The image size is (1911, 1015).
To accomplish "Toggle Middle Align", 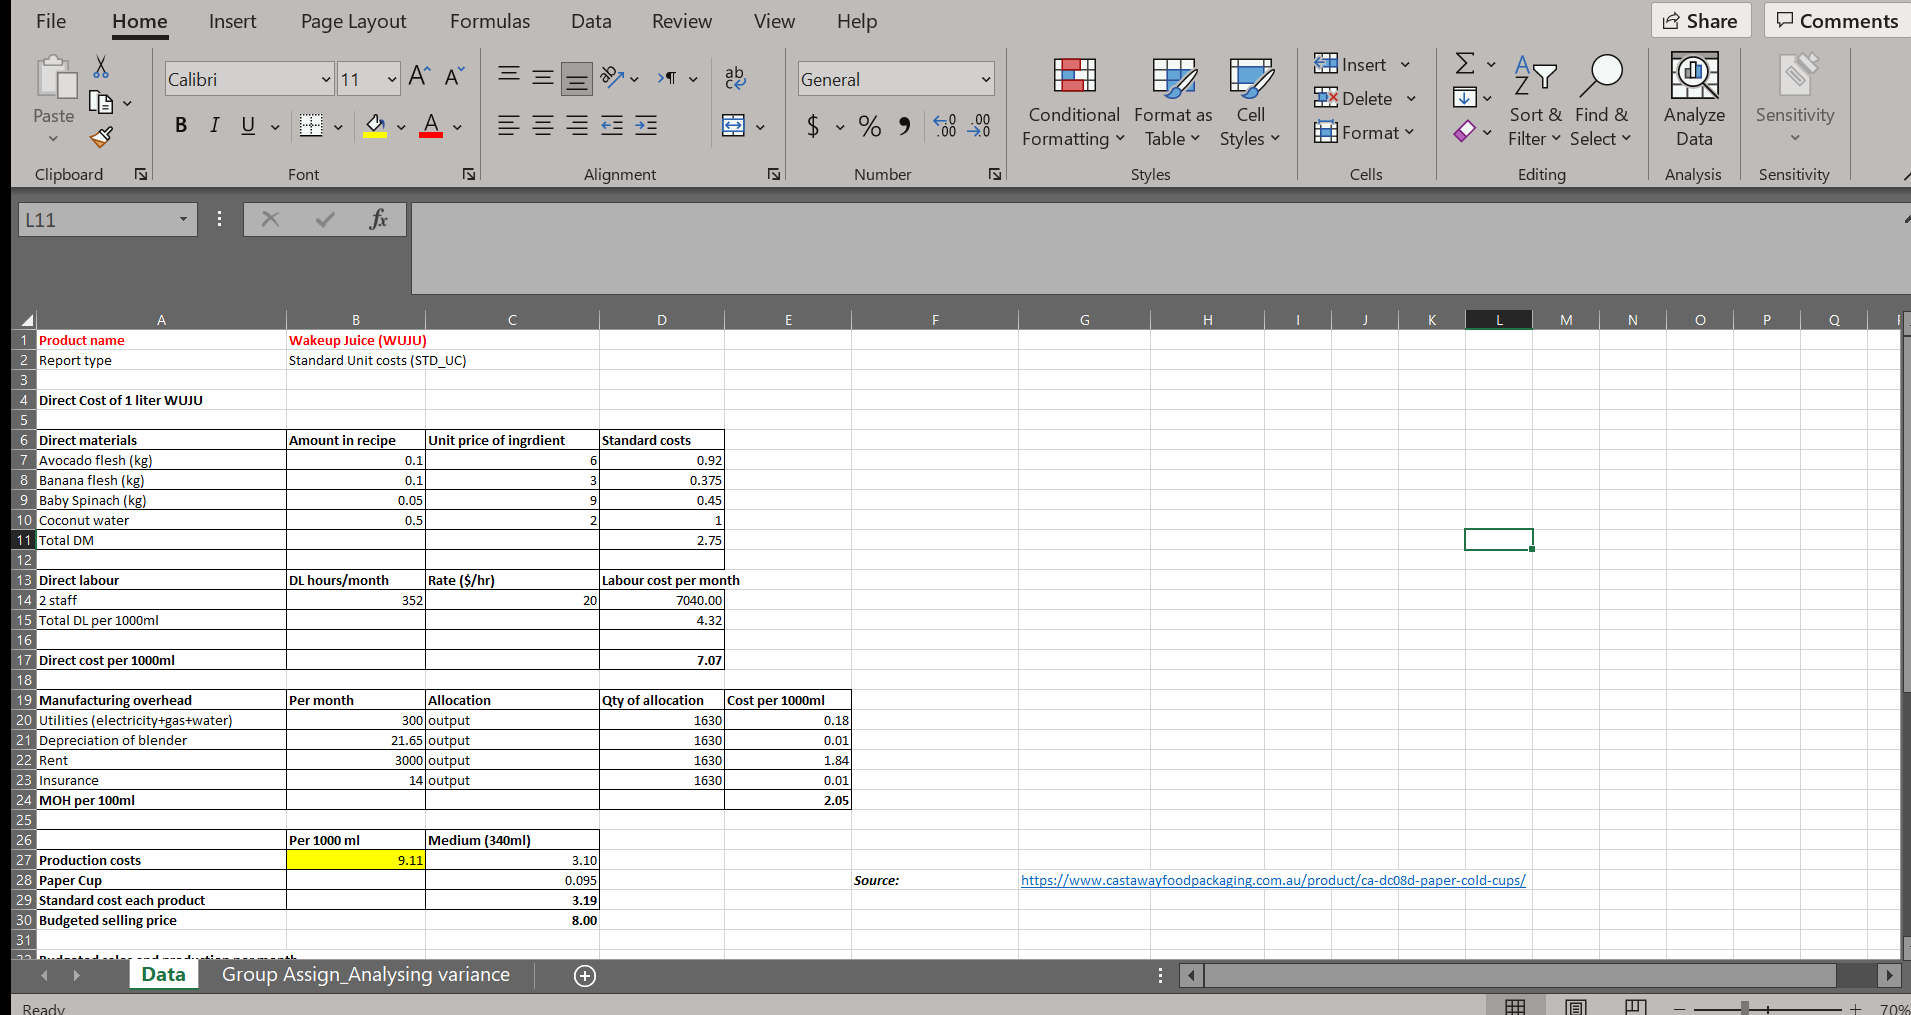I will tap(543, 77).
